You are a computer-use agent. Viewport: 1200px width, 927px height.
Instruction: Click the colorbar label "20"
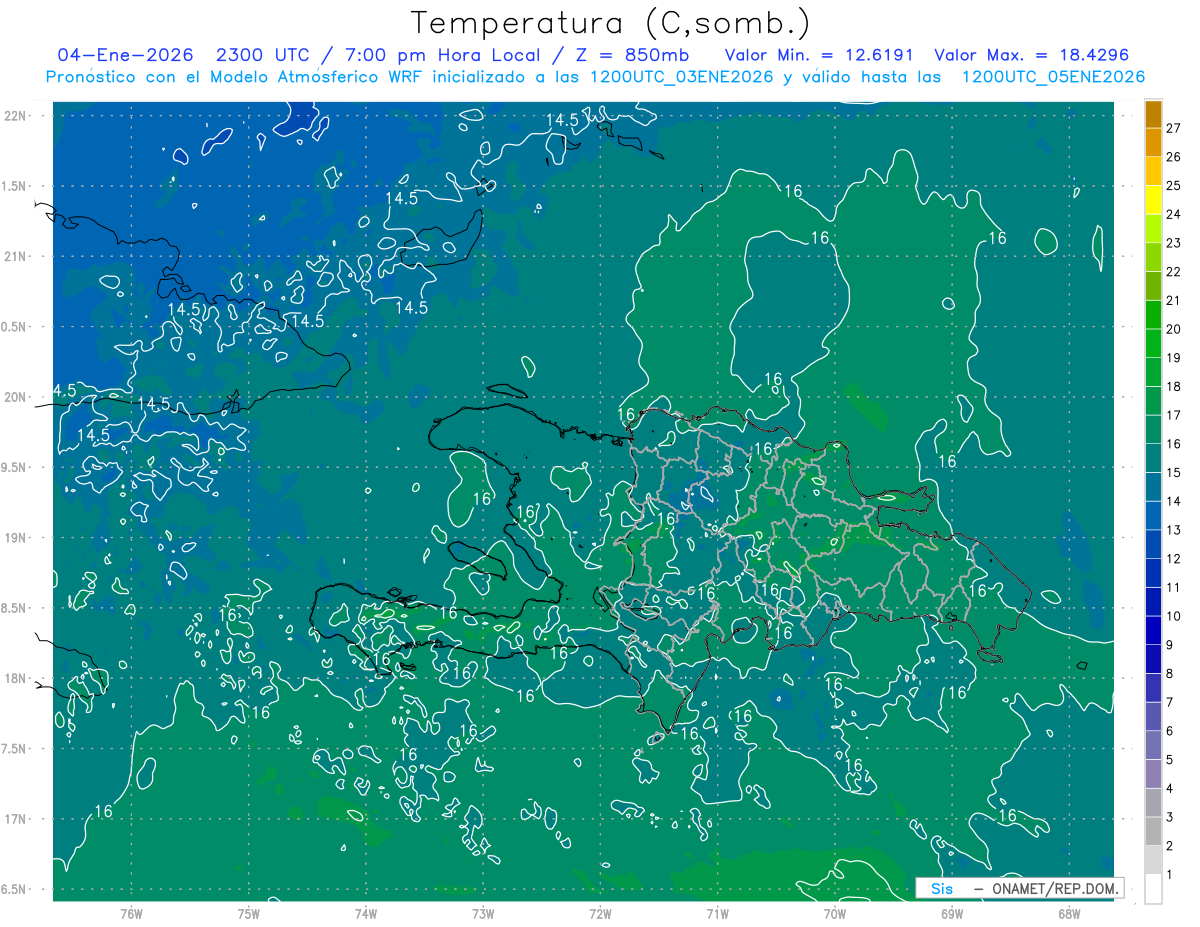[x=1173, y=329]
